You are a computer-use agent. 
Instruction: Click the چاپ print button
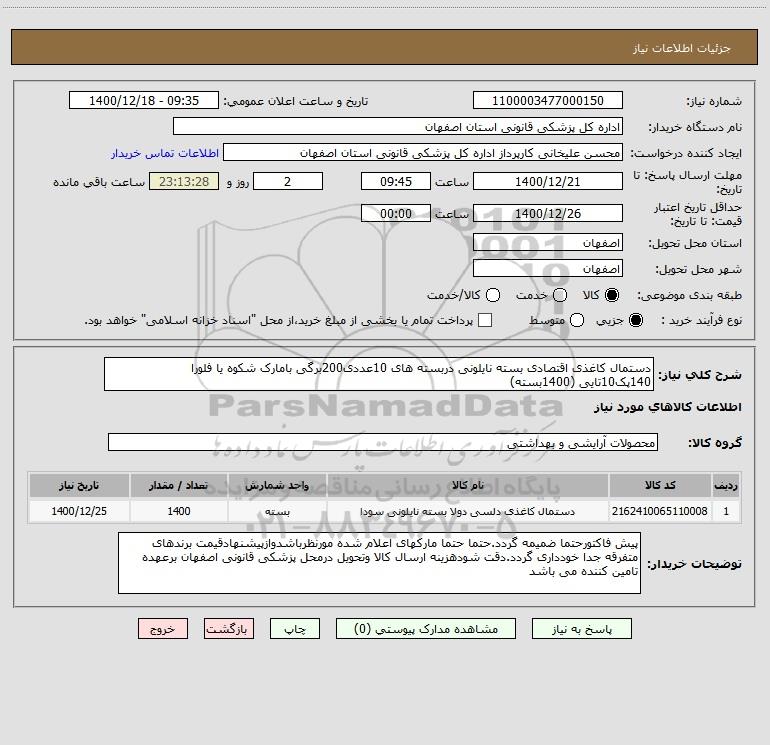point(295,629)
